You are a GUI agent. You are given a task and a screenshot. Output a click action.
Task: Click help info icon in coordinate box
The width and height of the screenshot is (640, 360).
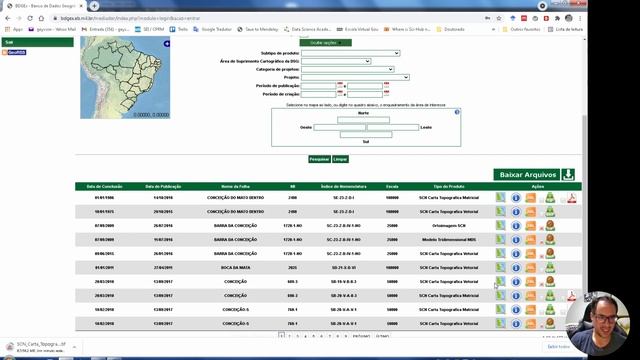tap(457, 112)
